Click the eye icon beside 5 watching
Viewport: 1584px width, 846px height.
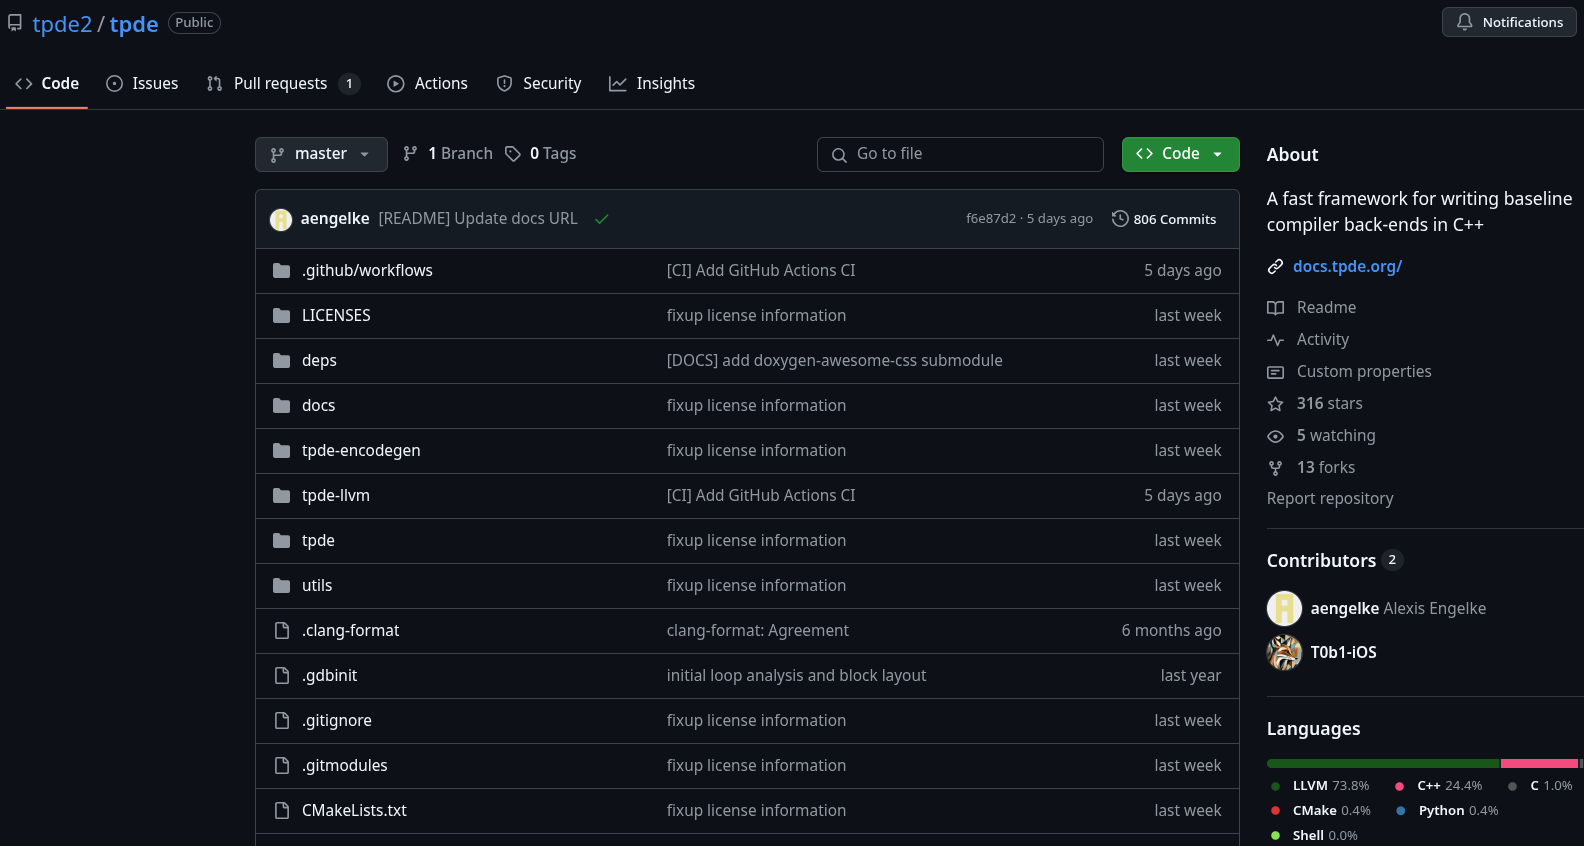[x=1275, y=436]
